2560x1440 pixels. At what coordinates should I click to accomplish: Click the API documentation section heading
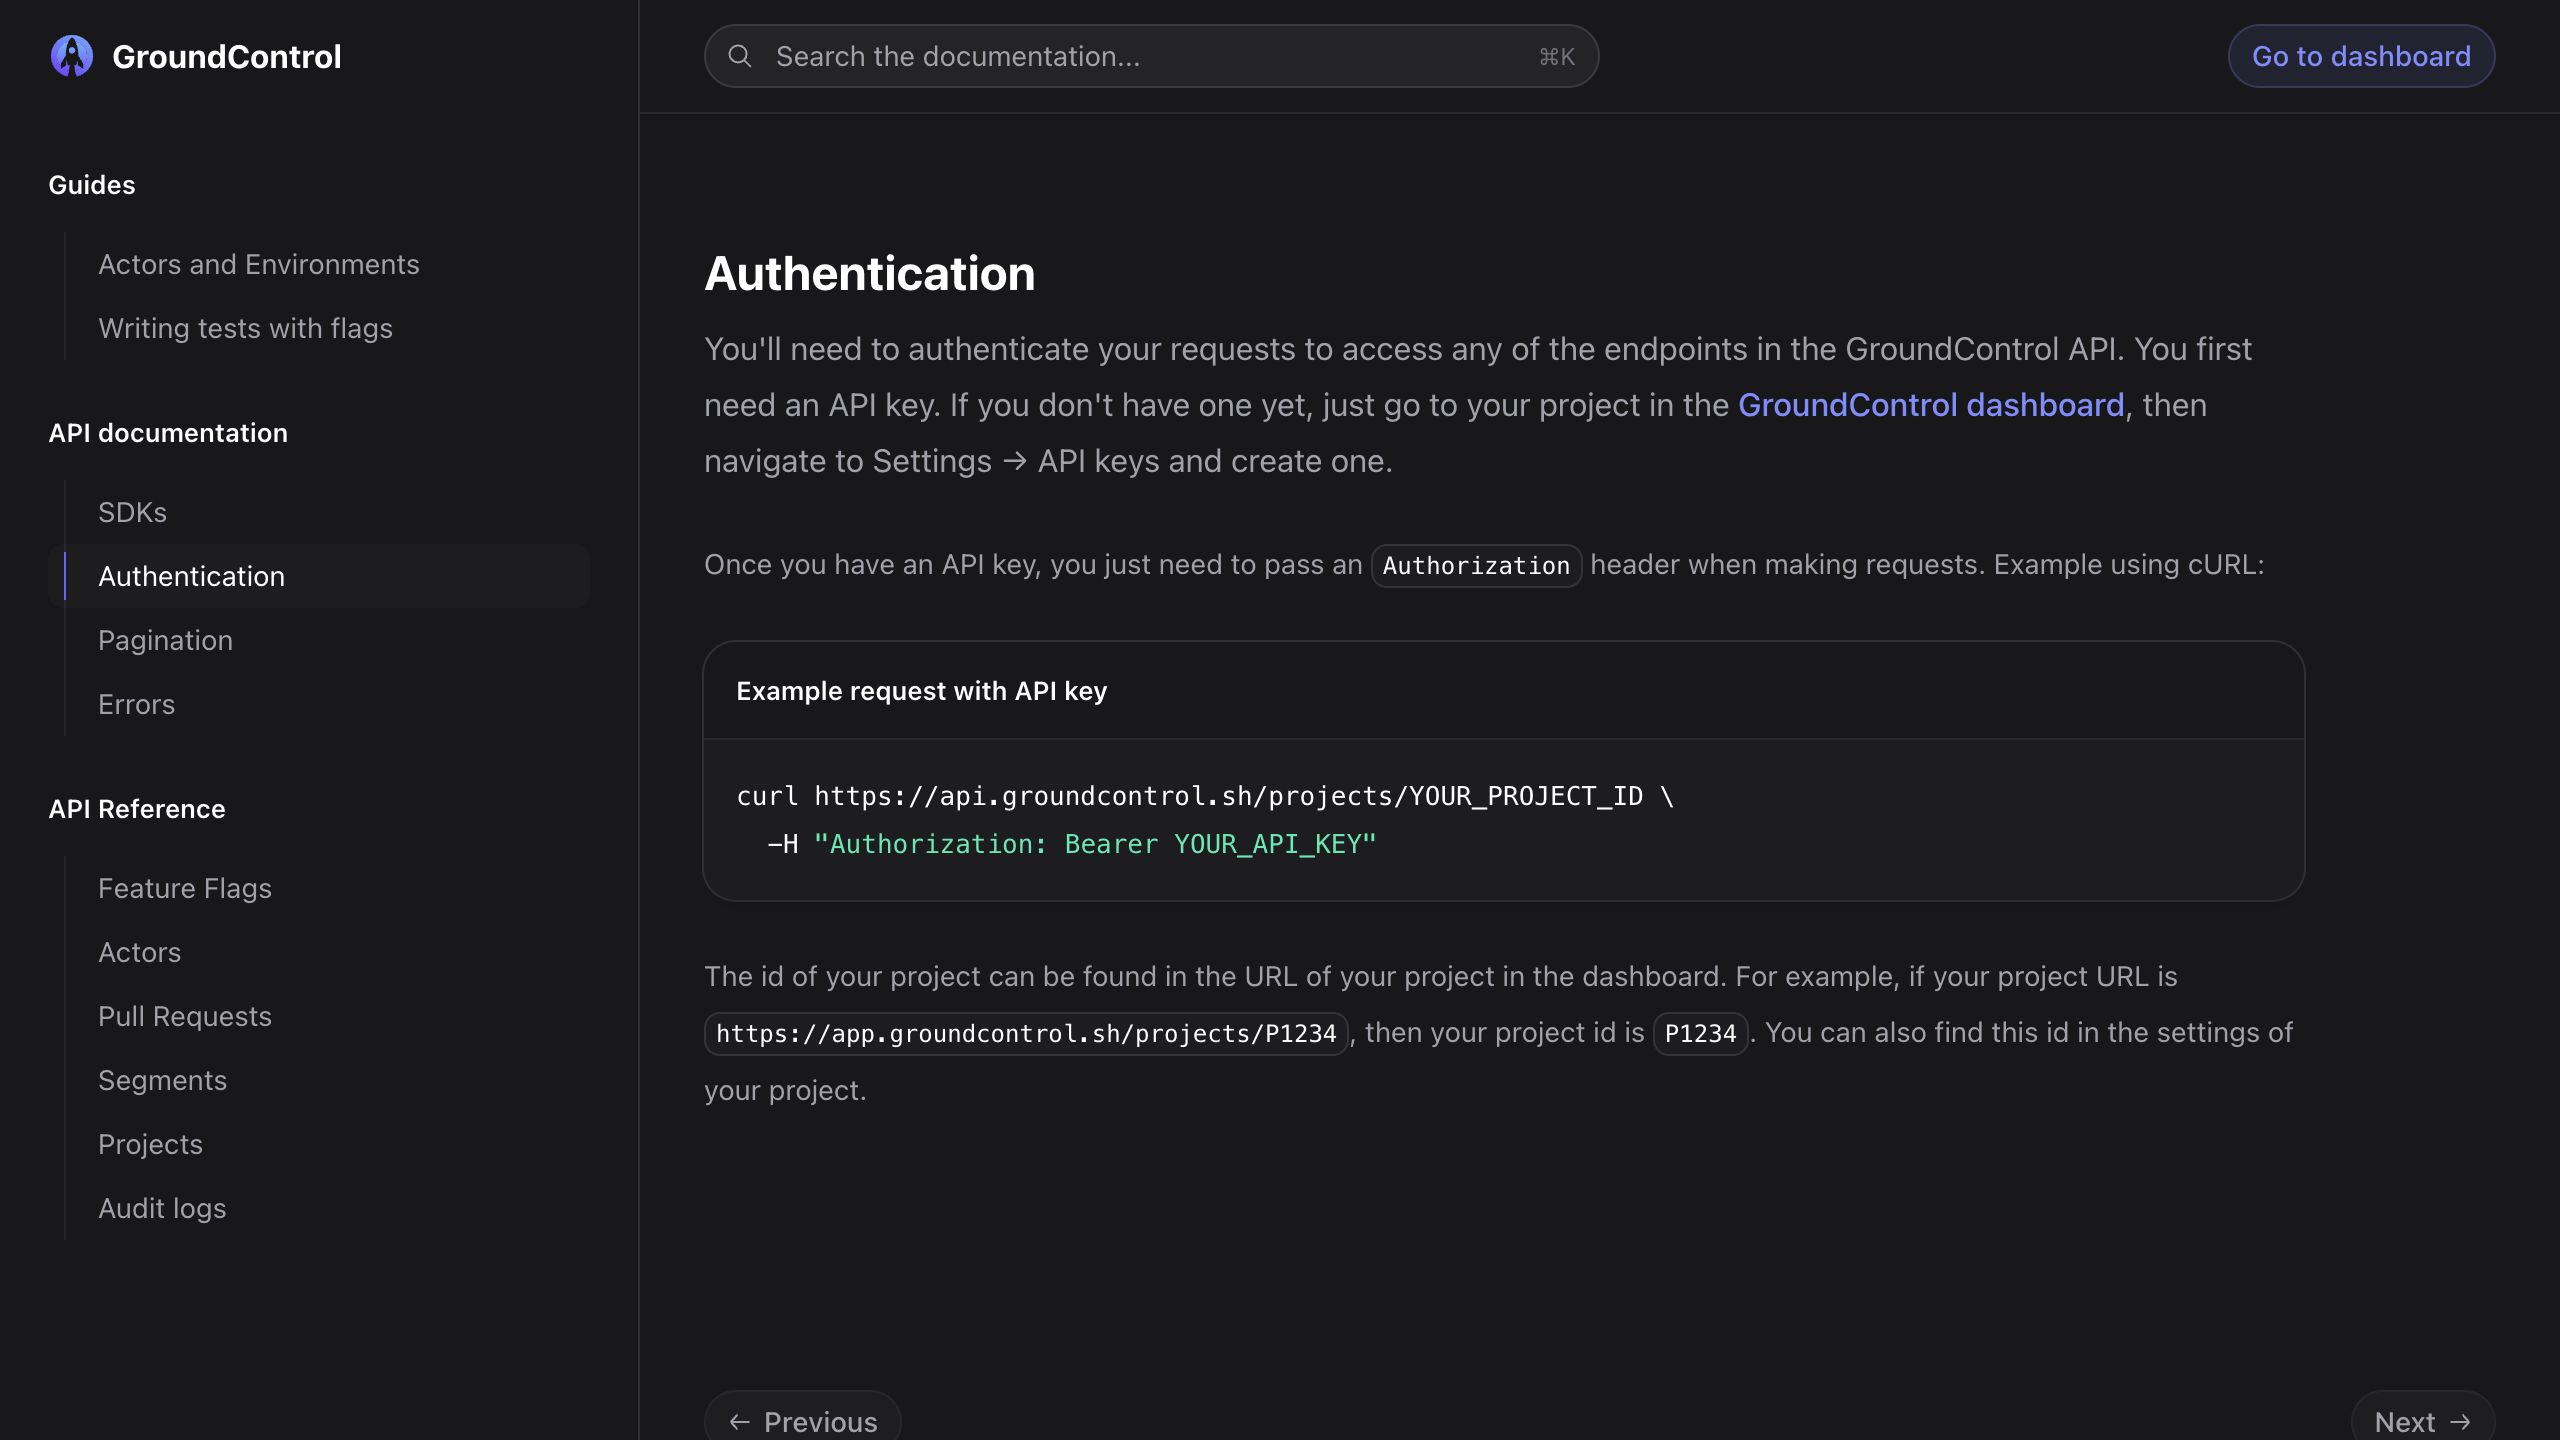(x=168, y=433)
